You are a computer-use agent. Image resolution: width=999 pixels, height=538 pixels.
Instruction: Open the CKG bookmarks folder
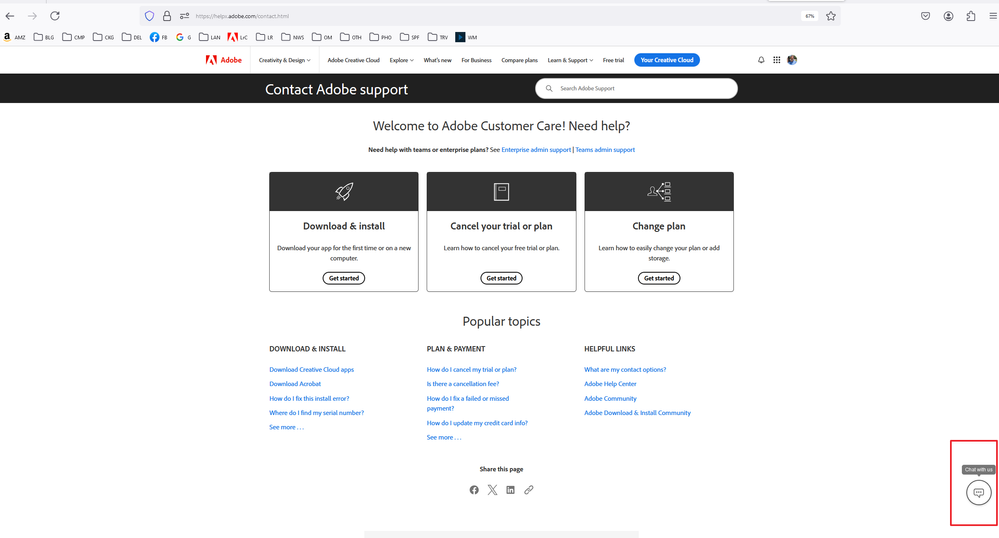click(103, 37)
